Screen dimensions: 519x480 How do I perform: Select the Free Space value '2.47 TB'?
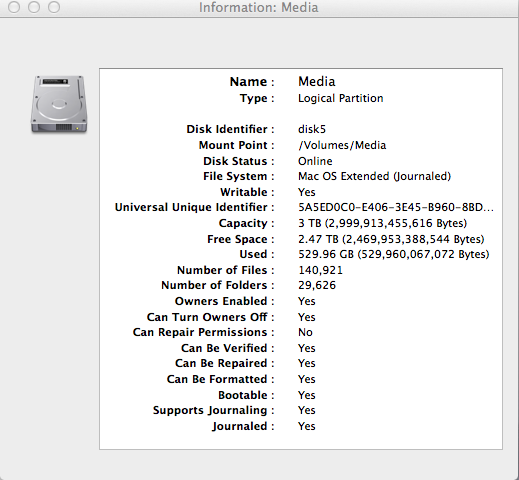coord(391,239)
